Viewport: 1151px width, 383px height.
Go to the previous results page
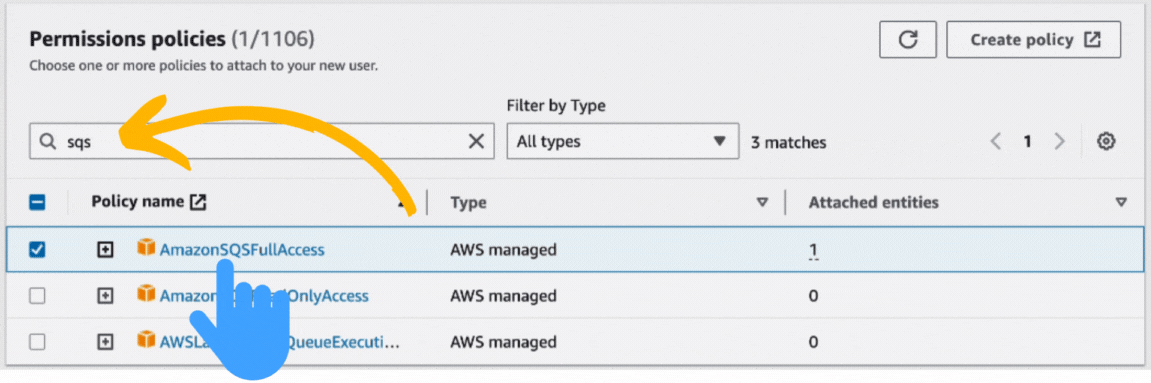click(x=995, y=142)
